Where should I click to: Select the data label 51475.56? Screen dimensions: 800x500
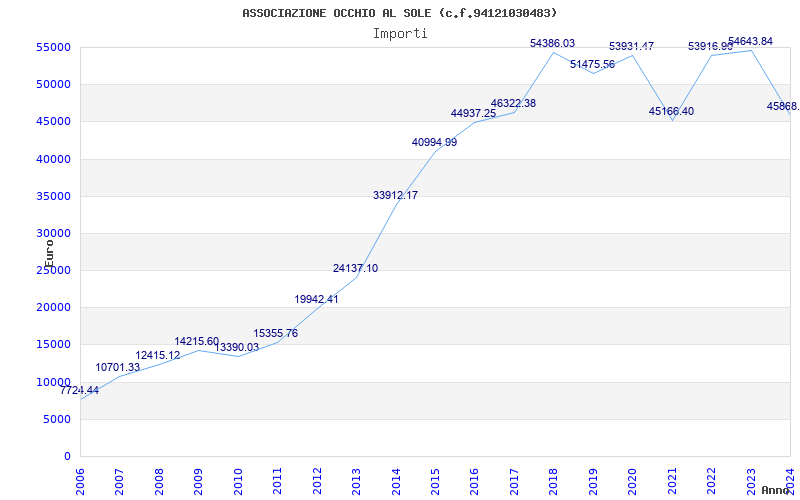[x=592, y=64]
